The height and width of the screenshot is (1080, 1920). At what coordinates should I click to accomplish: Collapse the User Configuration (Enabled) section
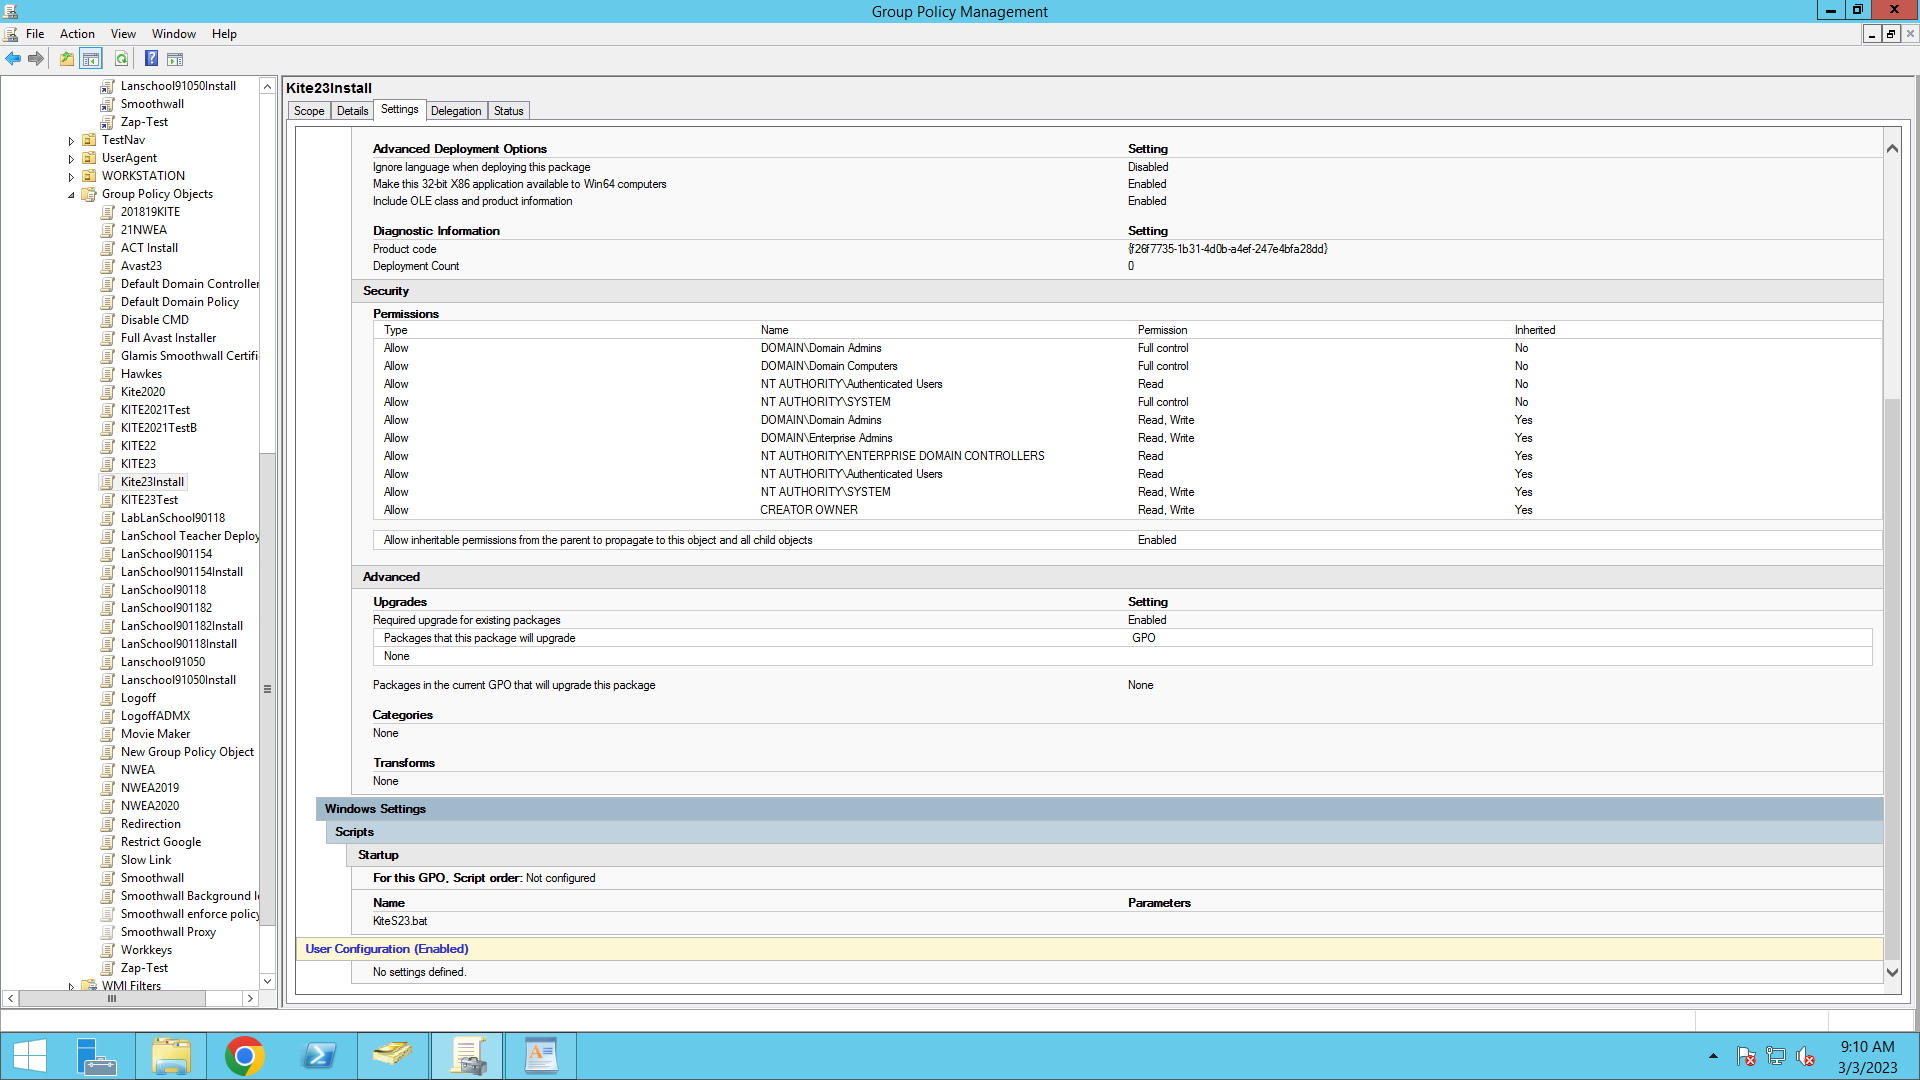tap(386, 949)
